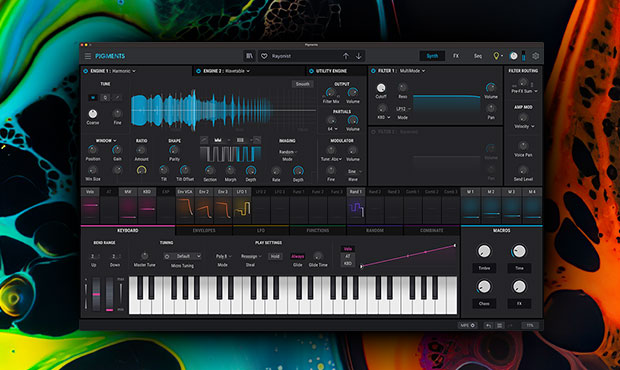
Task: Toggle Engine 1 power button
Action: coord(85,71)
